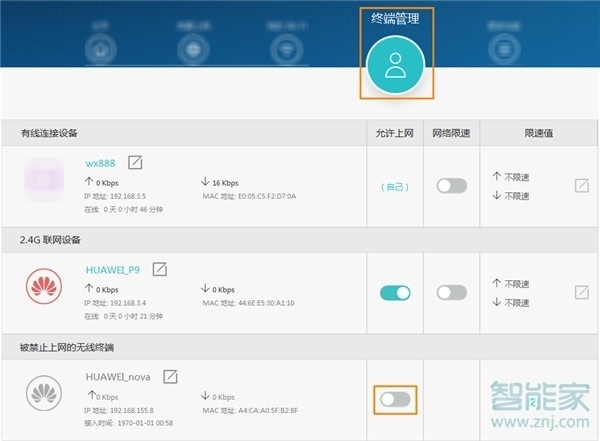Click the 网络限速 column header
This screenshot has height=441, width=600.
451,133
